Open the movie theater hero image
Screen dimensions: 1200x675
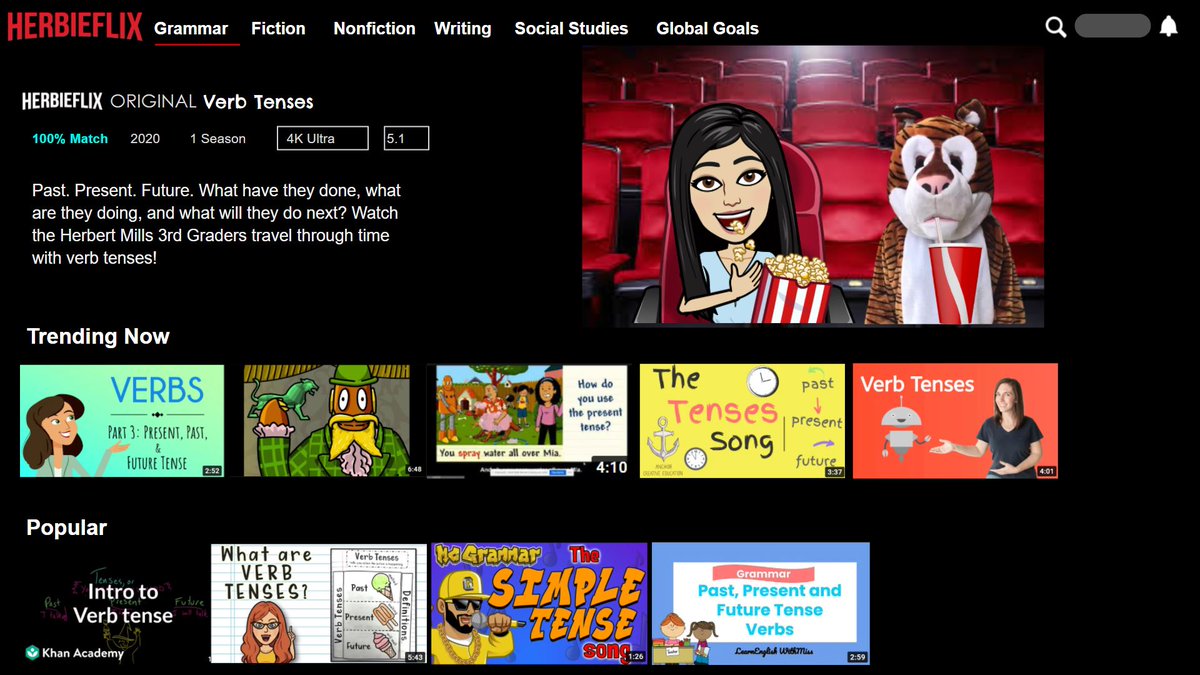(813, 186)
